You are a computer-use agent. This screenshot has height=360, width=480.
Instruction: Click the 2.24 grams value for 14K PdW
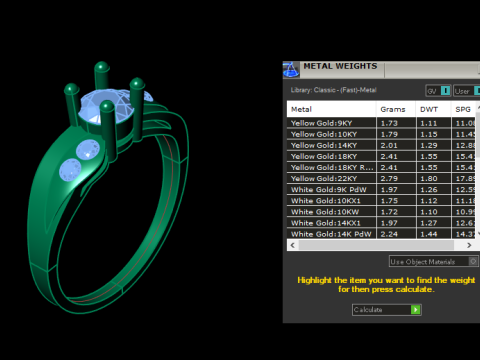(389, 234)
